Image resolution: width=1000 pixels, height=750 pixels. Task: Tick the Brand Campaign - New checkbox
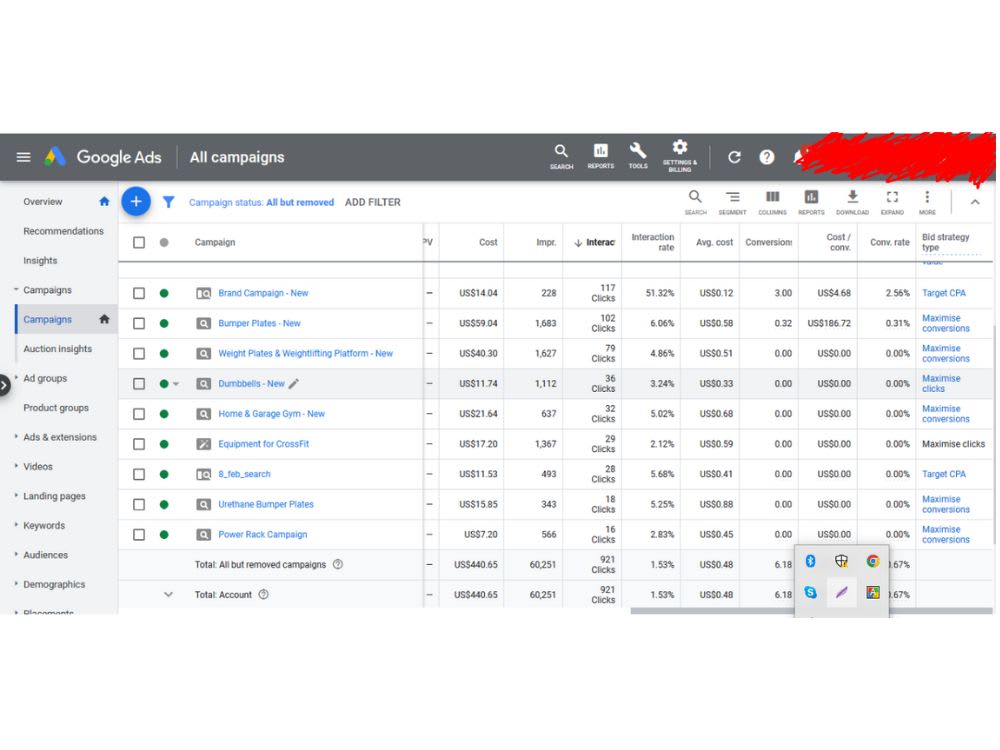tap(139, 293)
